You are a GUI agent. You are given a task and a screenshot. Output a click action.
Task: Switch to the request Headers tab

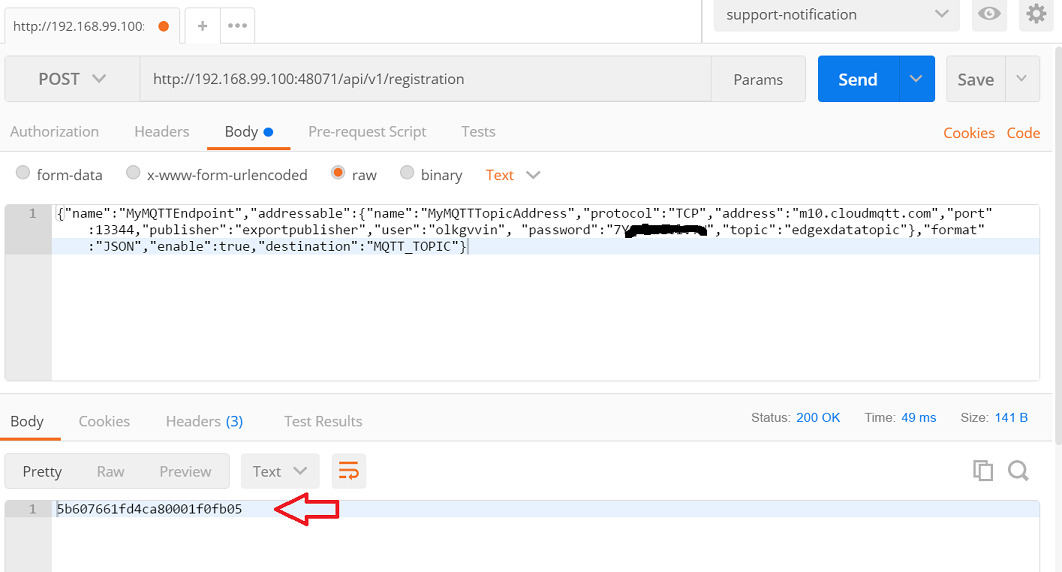[161, 131]
